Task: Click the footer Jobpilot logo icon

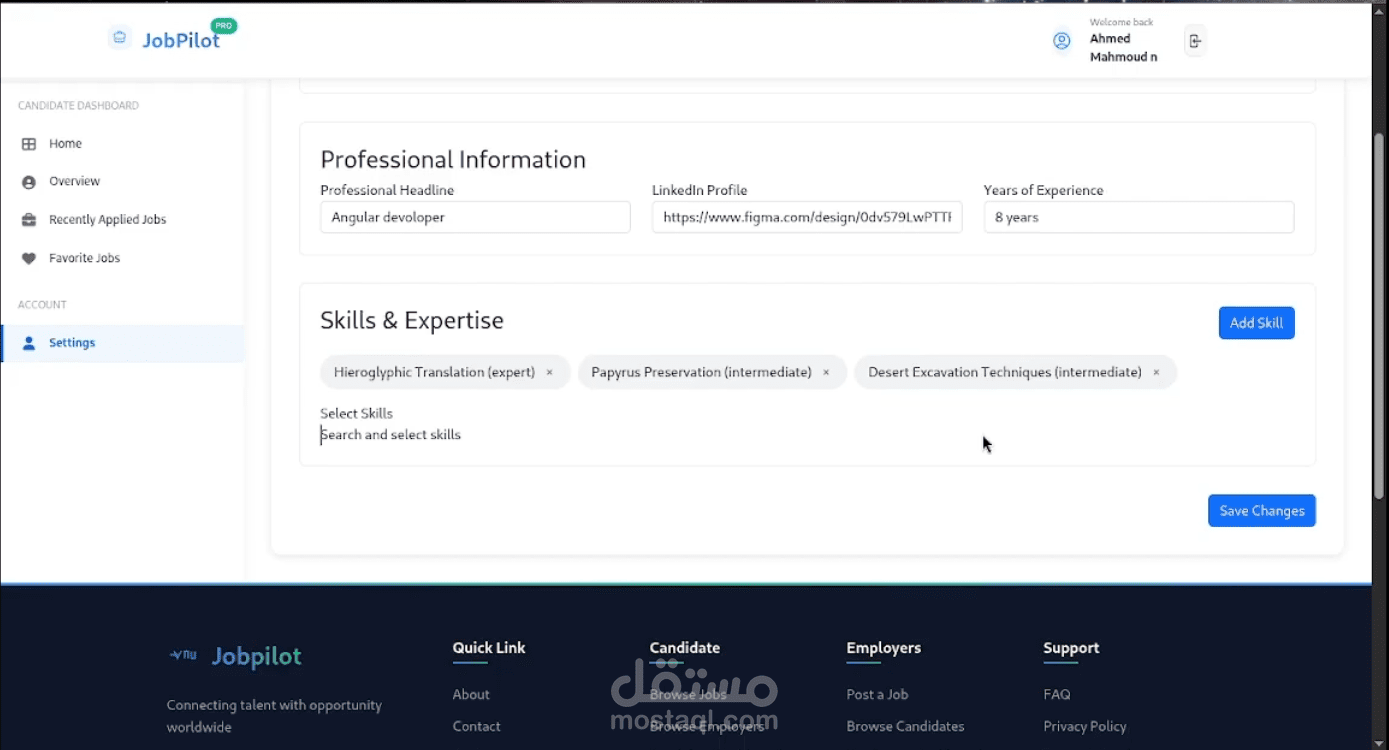Action: (x=183, y=656)
